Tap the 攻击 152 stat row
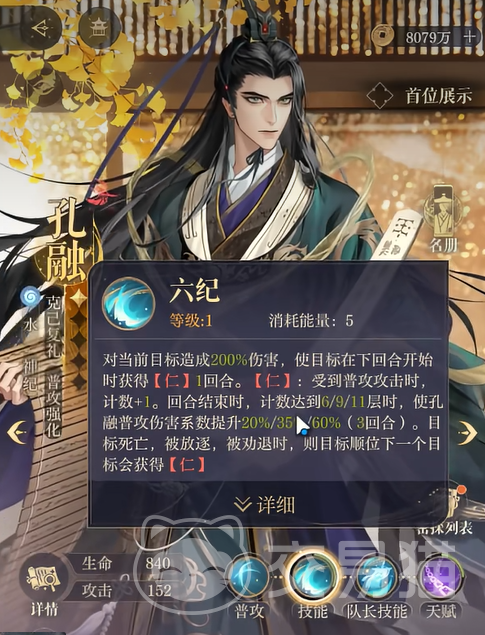 [x=126, y=590]
